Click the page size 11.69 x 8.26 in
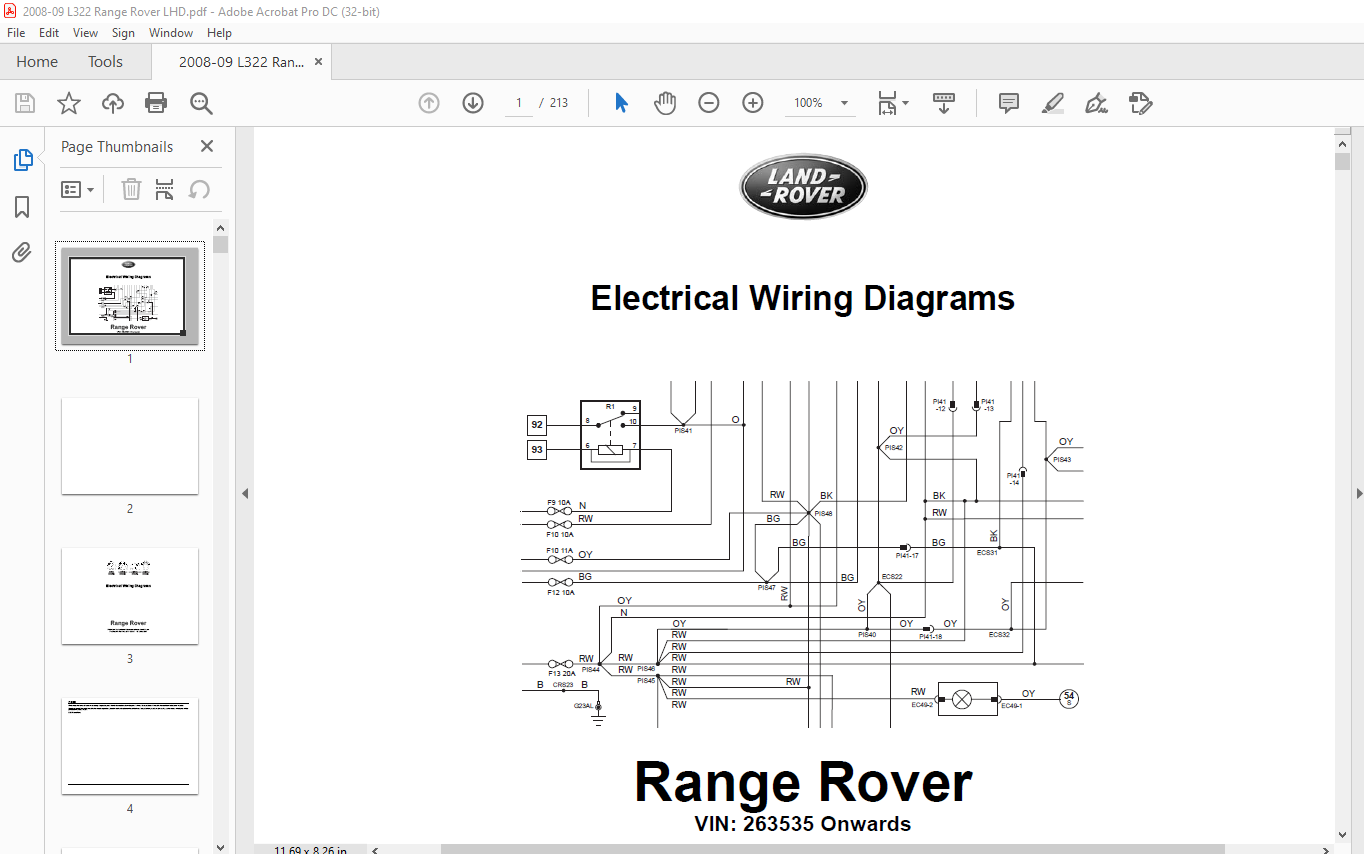This screenshot has height=854, width=1364. pos(311,850)
